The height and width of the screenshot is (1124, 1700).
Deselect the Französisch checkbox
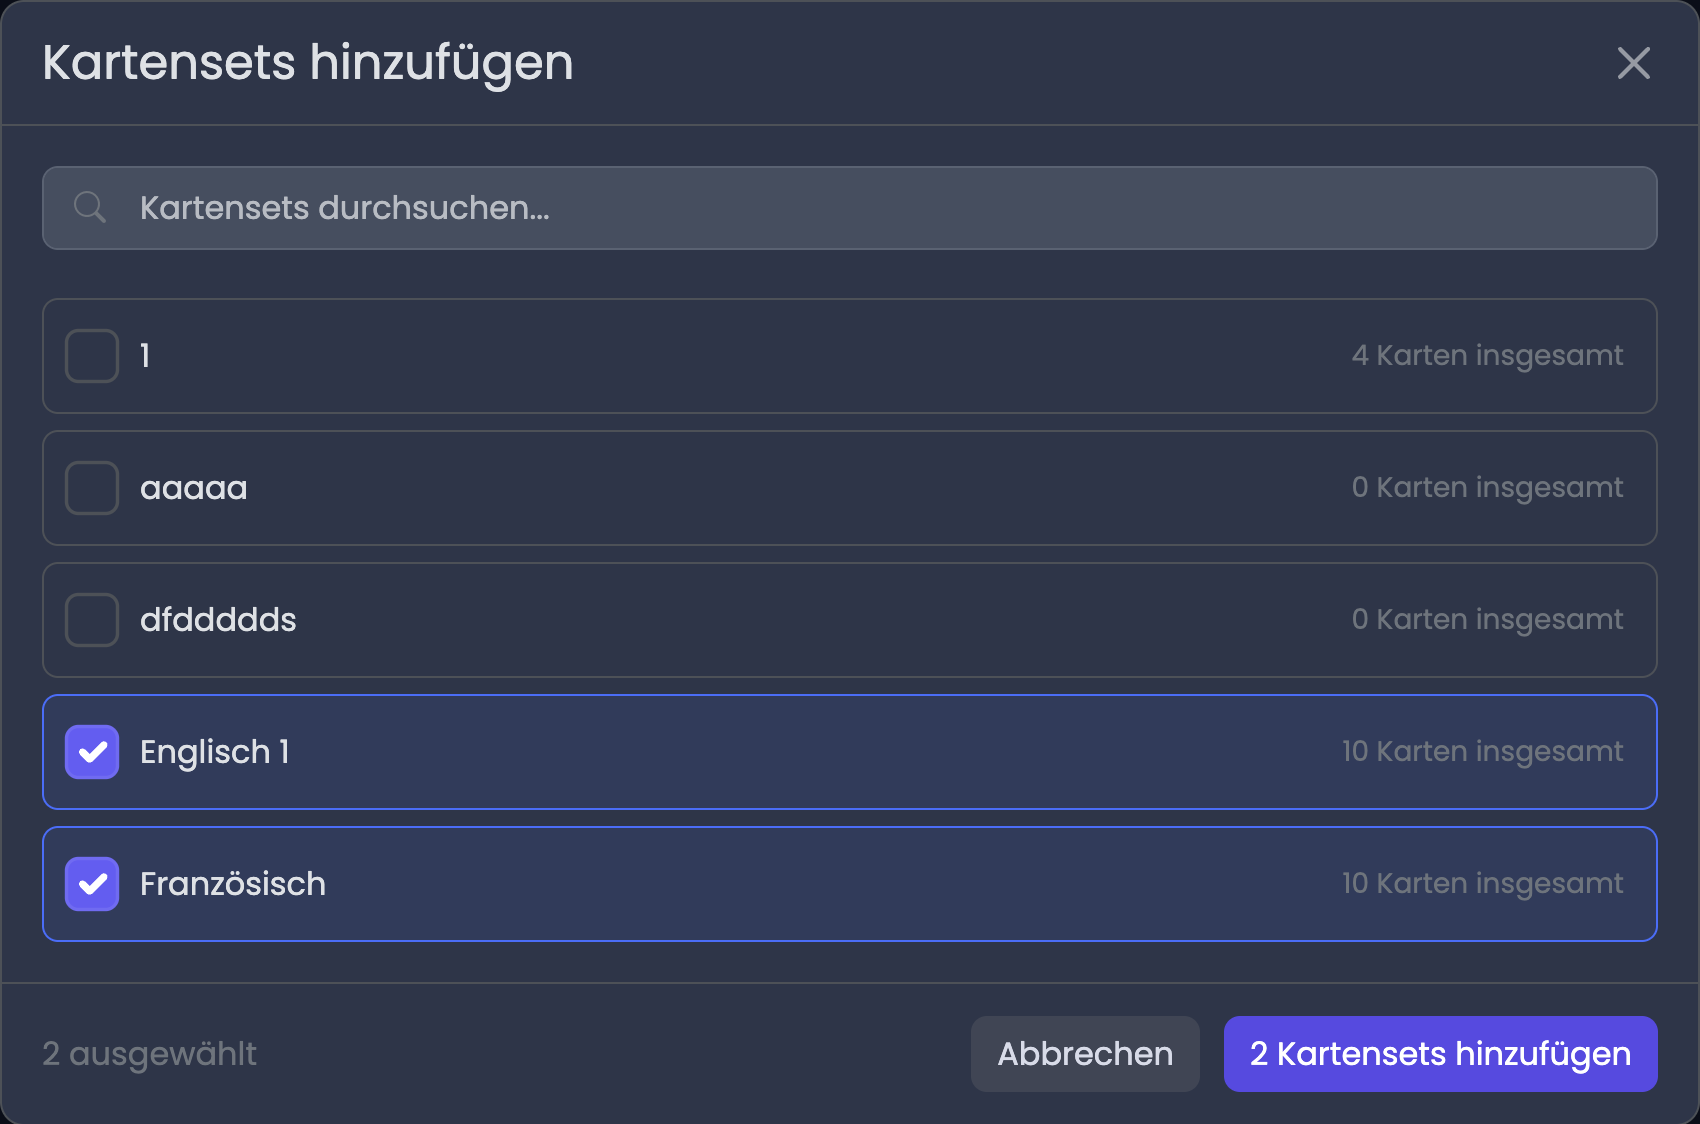(x=92, y=884)
